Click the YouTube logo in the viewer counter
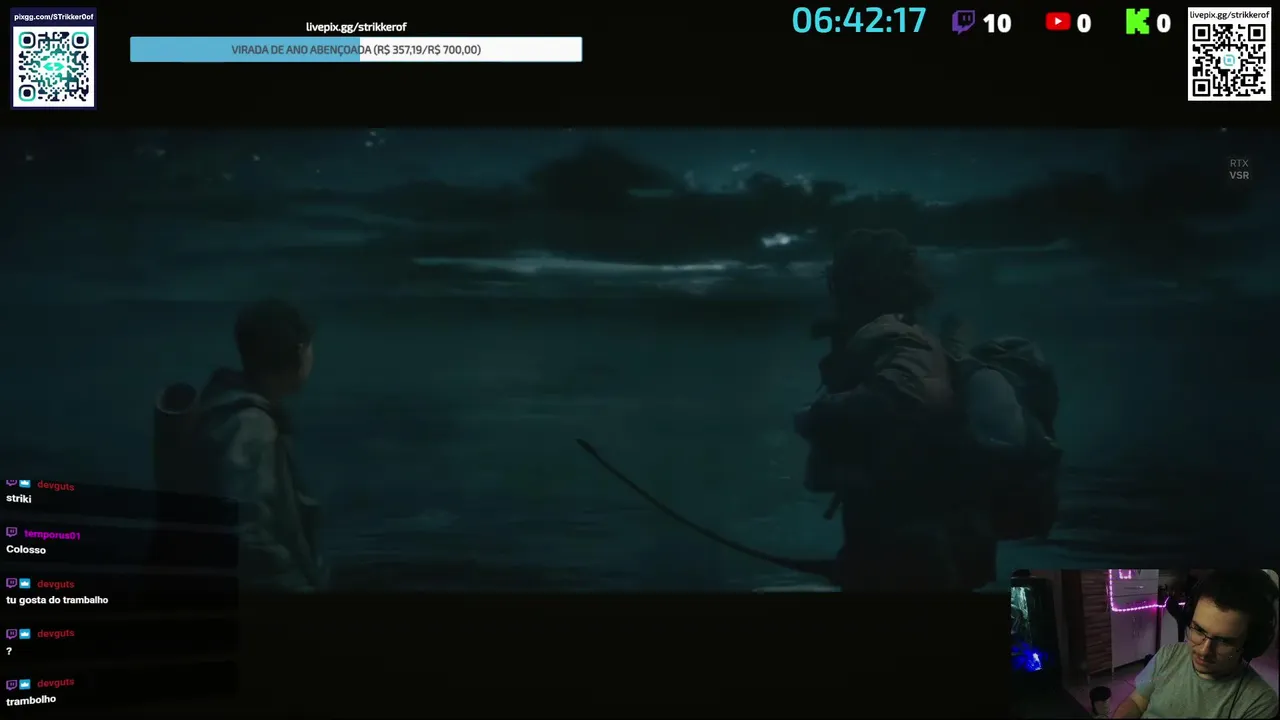Viewport: 1280px width, 720px height. 1057,22
